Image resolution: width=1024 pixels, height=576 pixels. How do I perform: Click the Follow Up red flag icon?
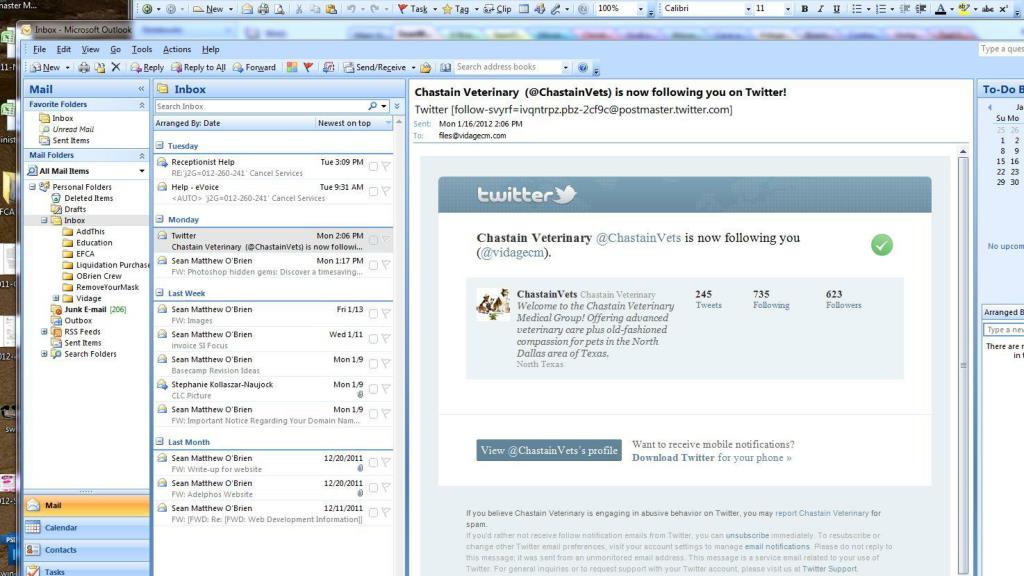tap(308, 67)
